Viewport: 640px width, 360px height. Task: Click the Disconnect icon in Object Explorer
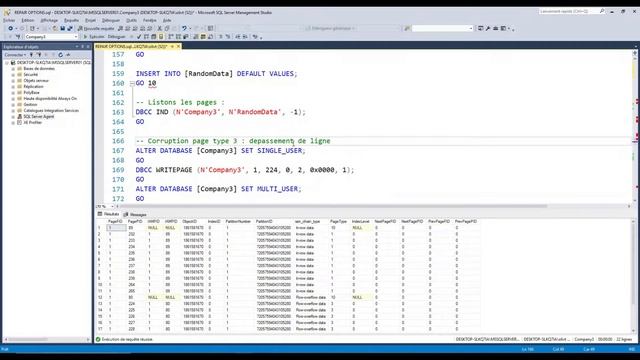[39, 55]
